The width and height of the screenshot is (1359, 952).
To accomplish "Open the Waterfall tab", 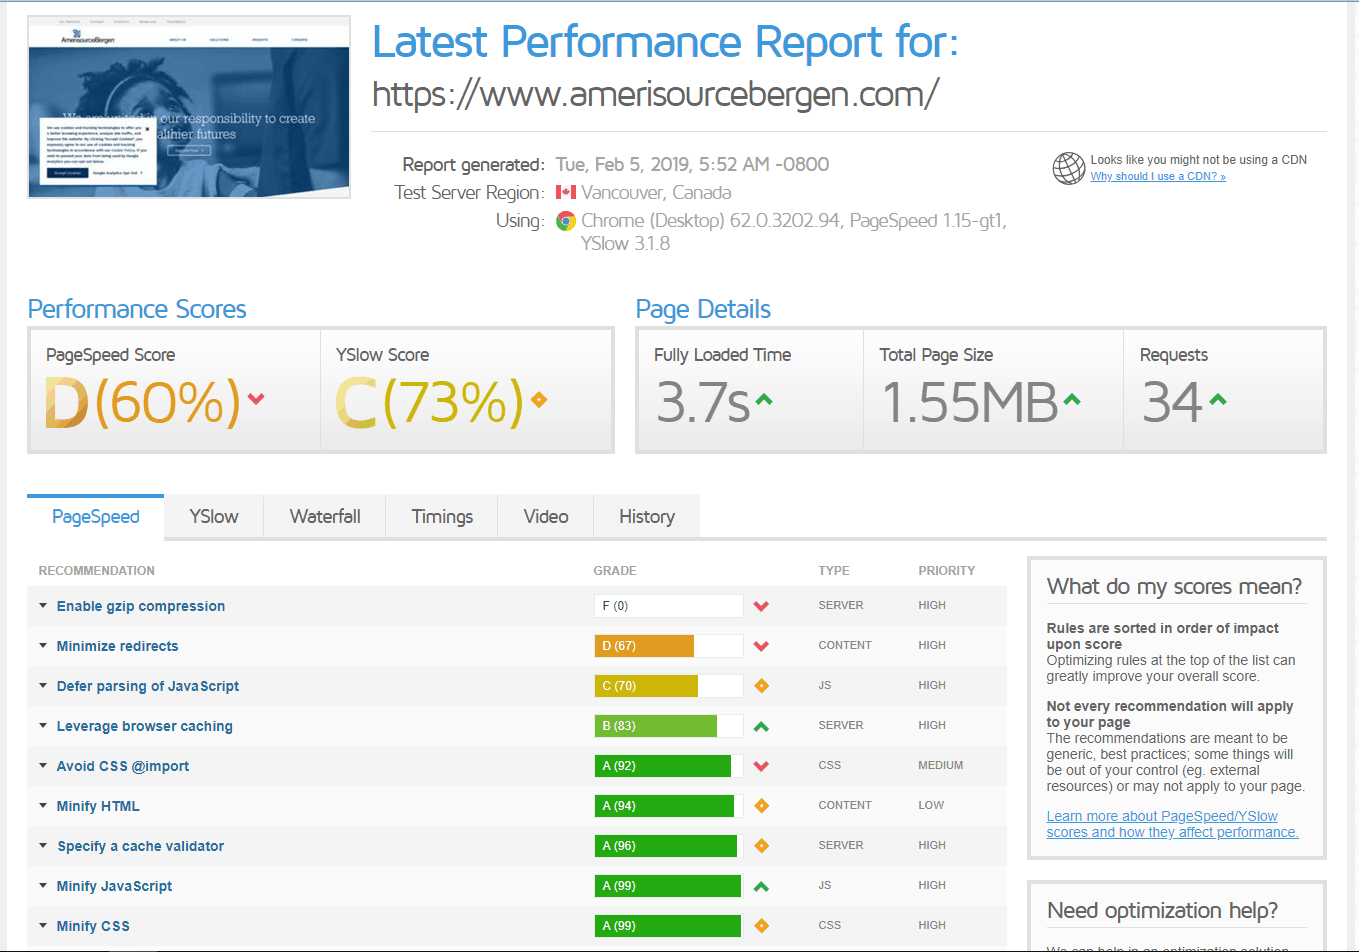I will [325, 517].
